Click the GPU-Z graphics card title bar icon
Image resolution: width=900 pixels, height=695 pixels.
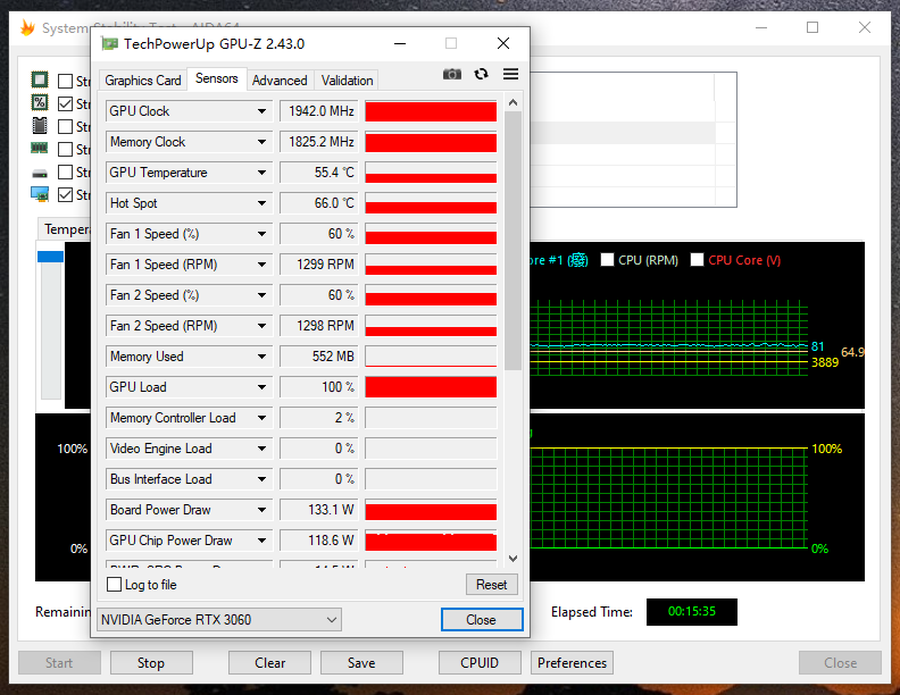pos(110,44)
